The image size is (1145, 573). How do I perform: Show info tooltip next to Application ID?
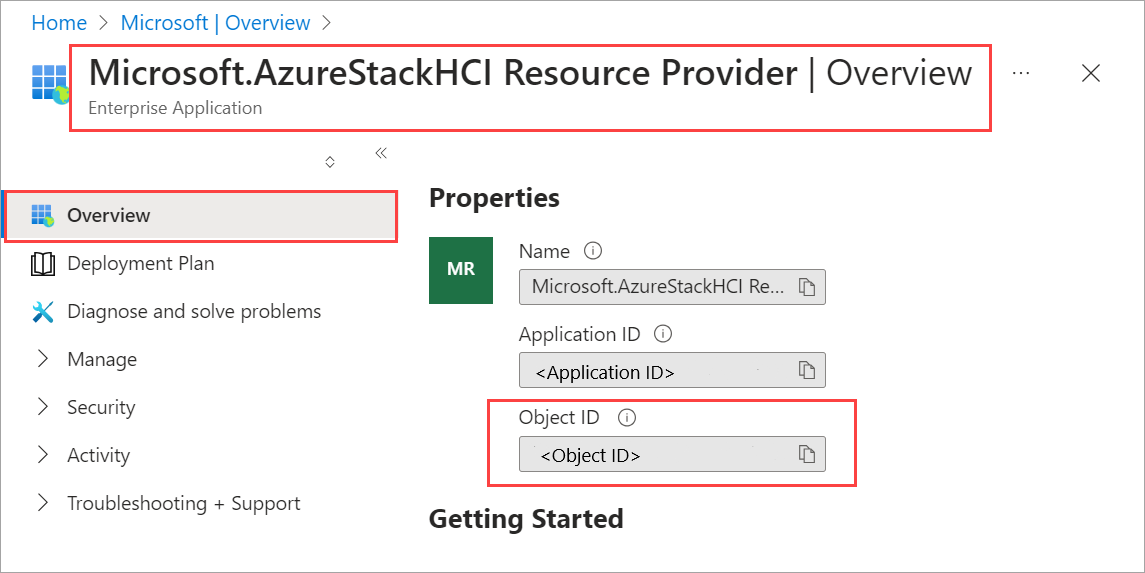pos(663,334)
